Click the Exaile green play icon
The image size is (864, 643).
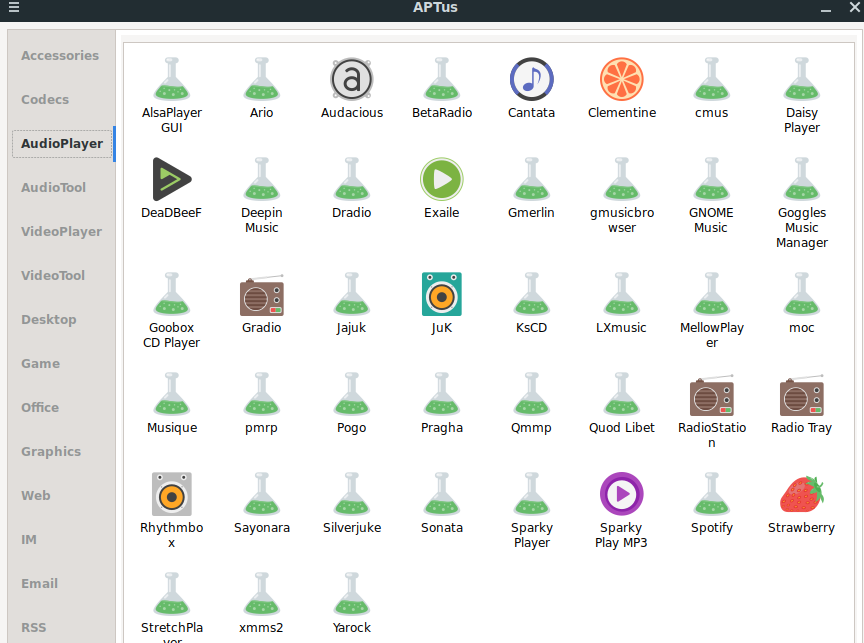pos(441,179)
